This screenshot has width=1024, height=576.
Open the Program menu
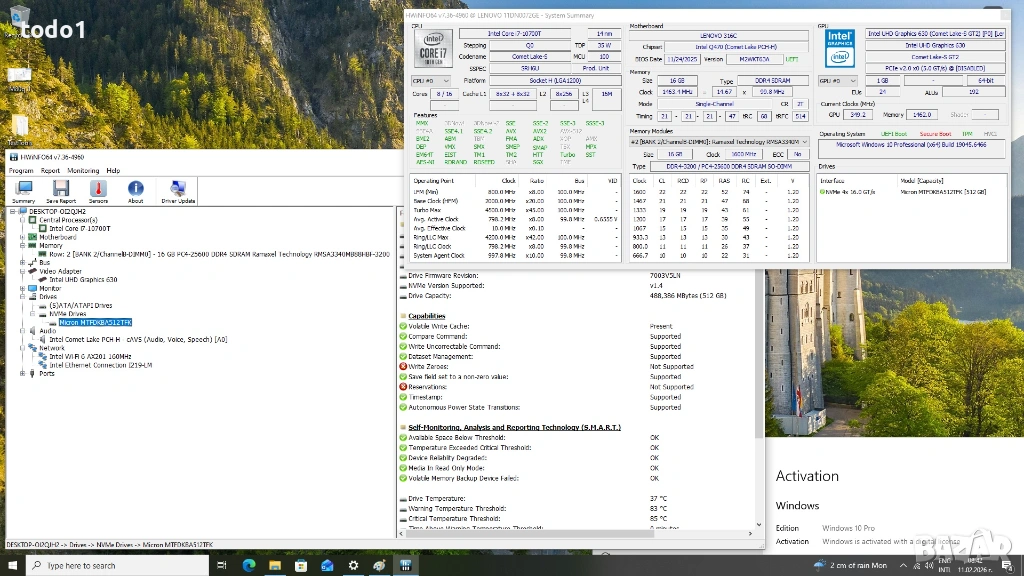(x=21, y=171)
